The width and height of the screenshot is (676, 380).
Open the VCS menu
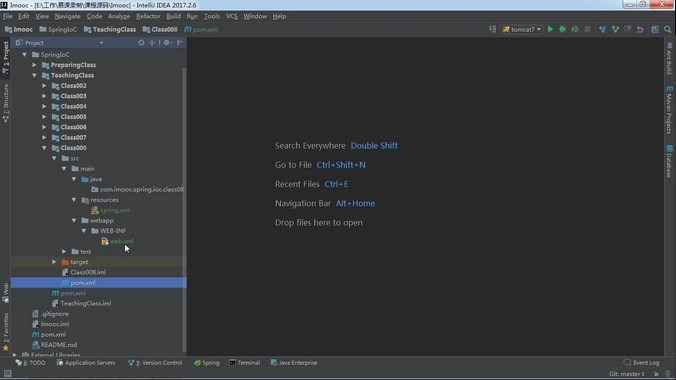[232, 16]
